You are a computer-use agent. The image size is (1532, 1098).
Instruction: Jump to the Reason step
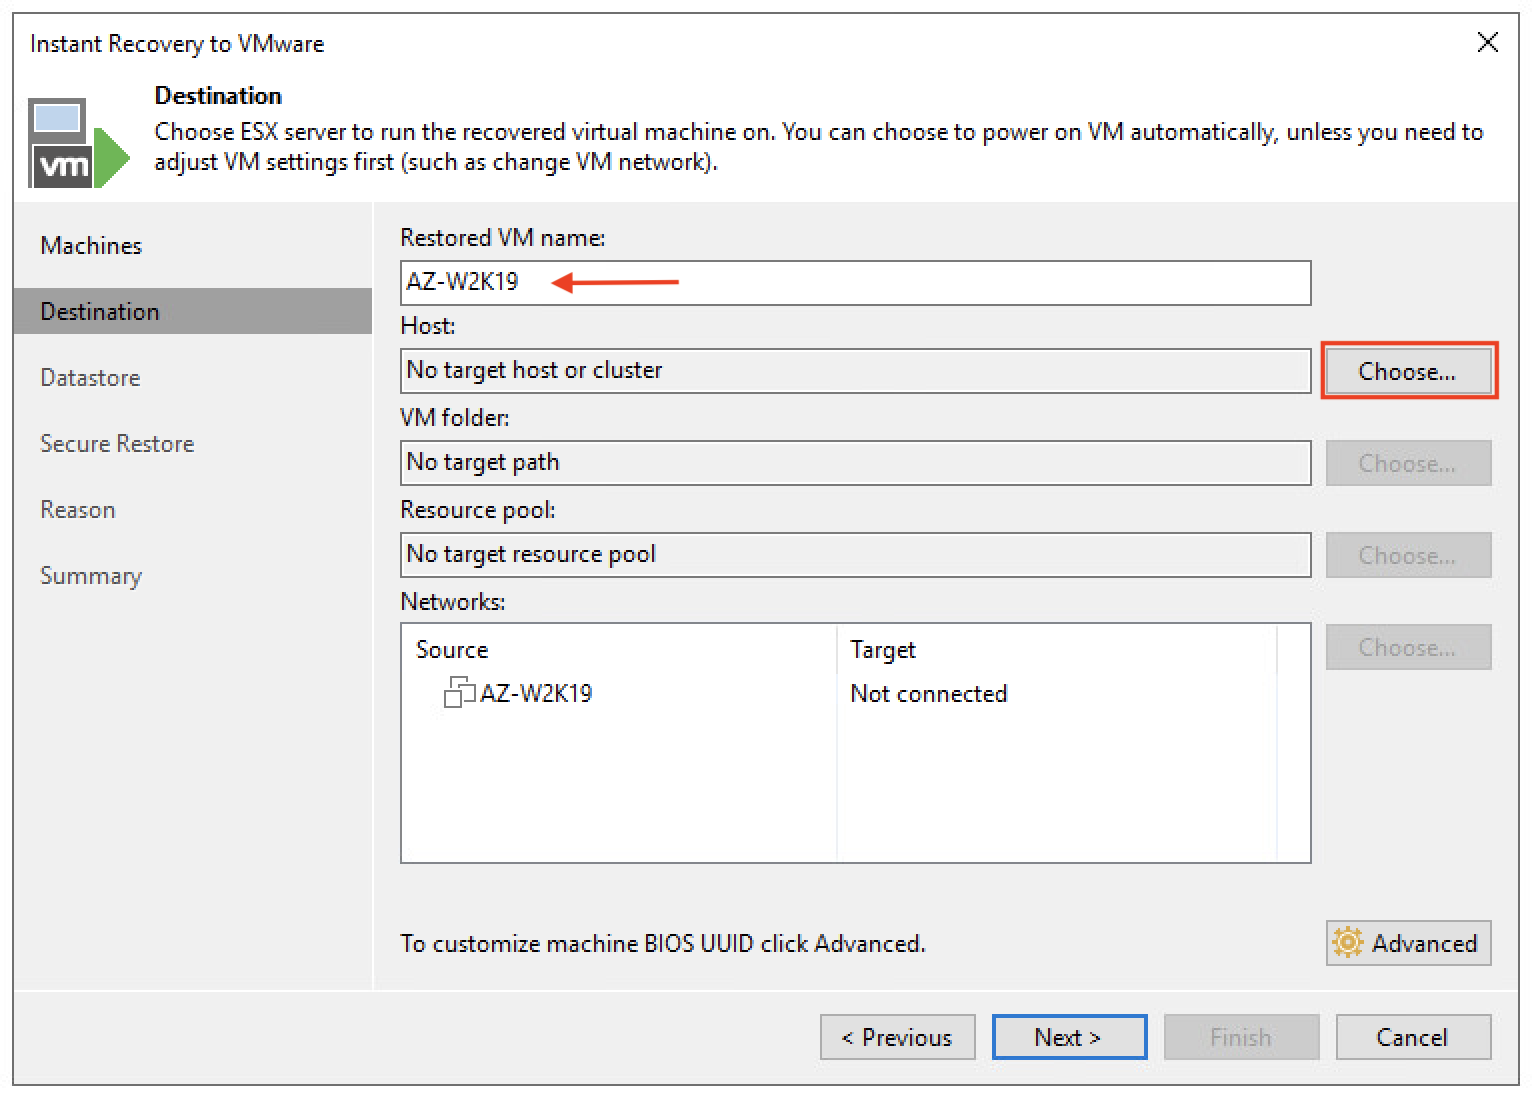[x=78, y=509]
